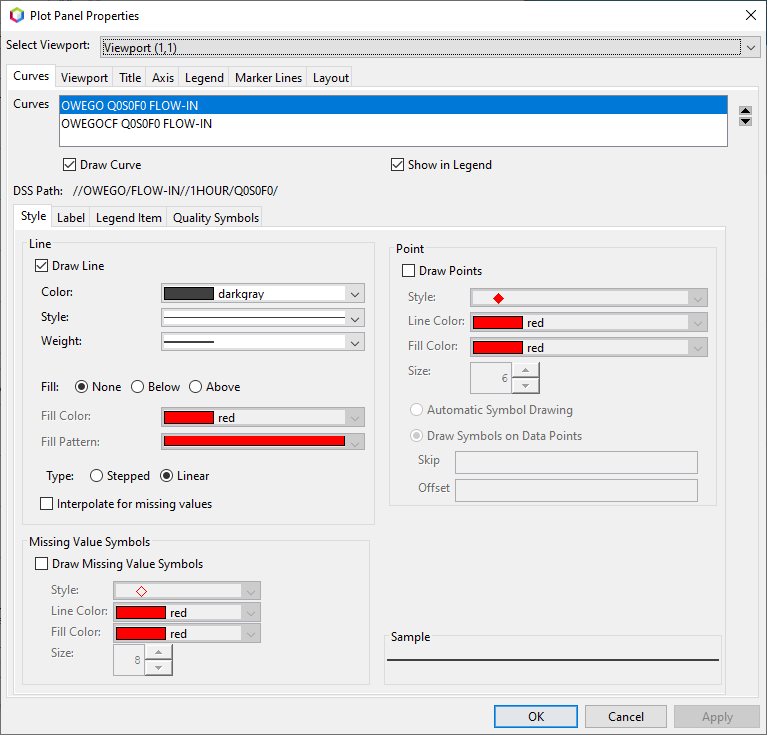Select Draw Symbols on Data Points
Screen dimensions: 767x735
(x=416, y=436)
